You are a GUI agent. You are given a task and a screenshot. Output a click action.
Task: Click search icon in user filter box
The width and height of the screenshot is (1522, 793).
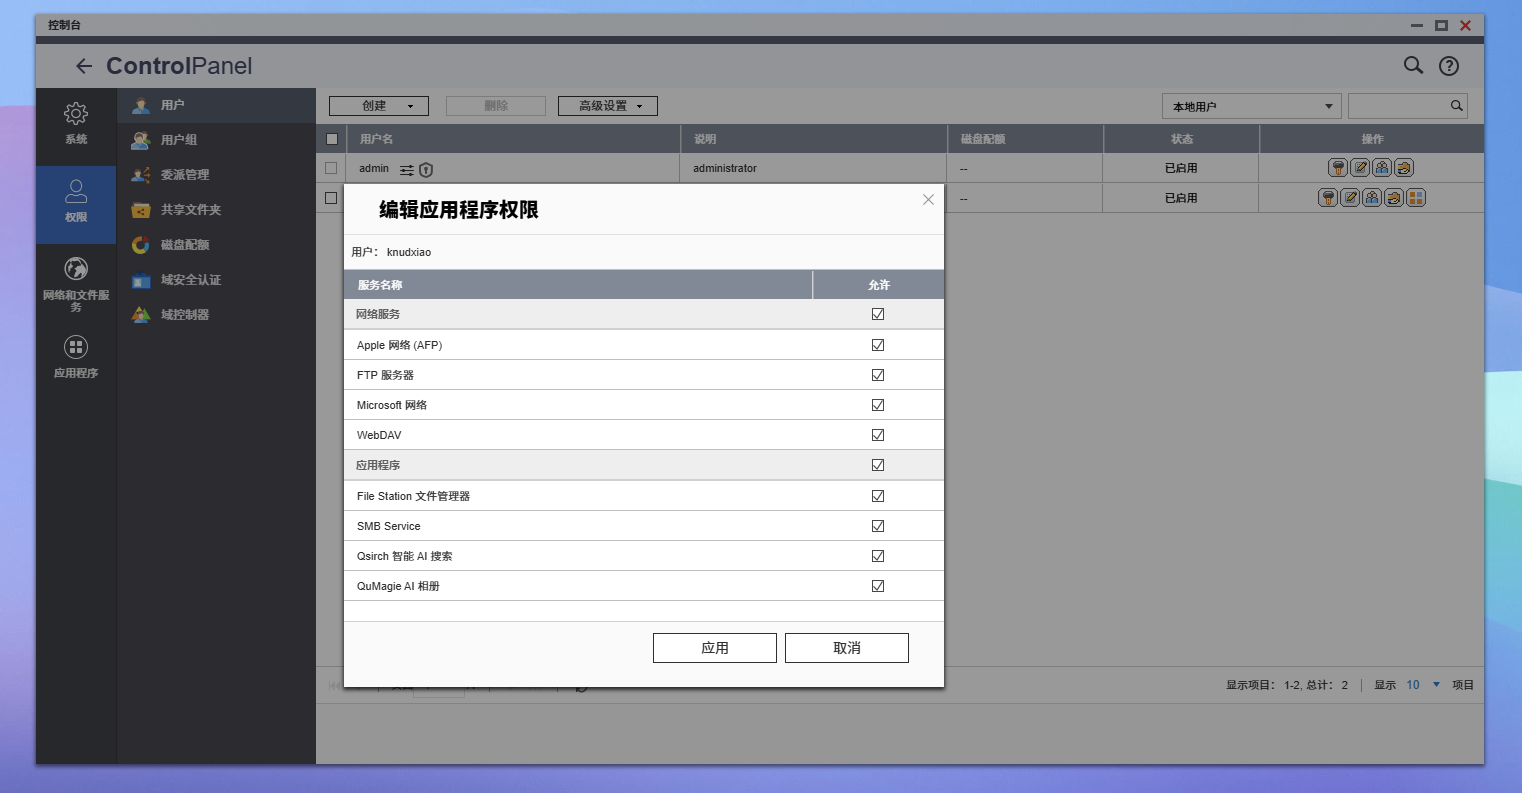1457,106
